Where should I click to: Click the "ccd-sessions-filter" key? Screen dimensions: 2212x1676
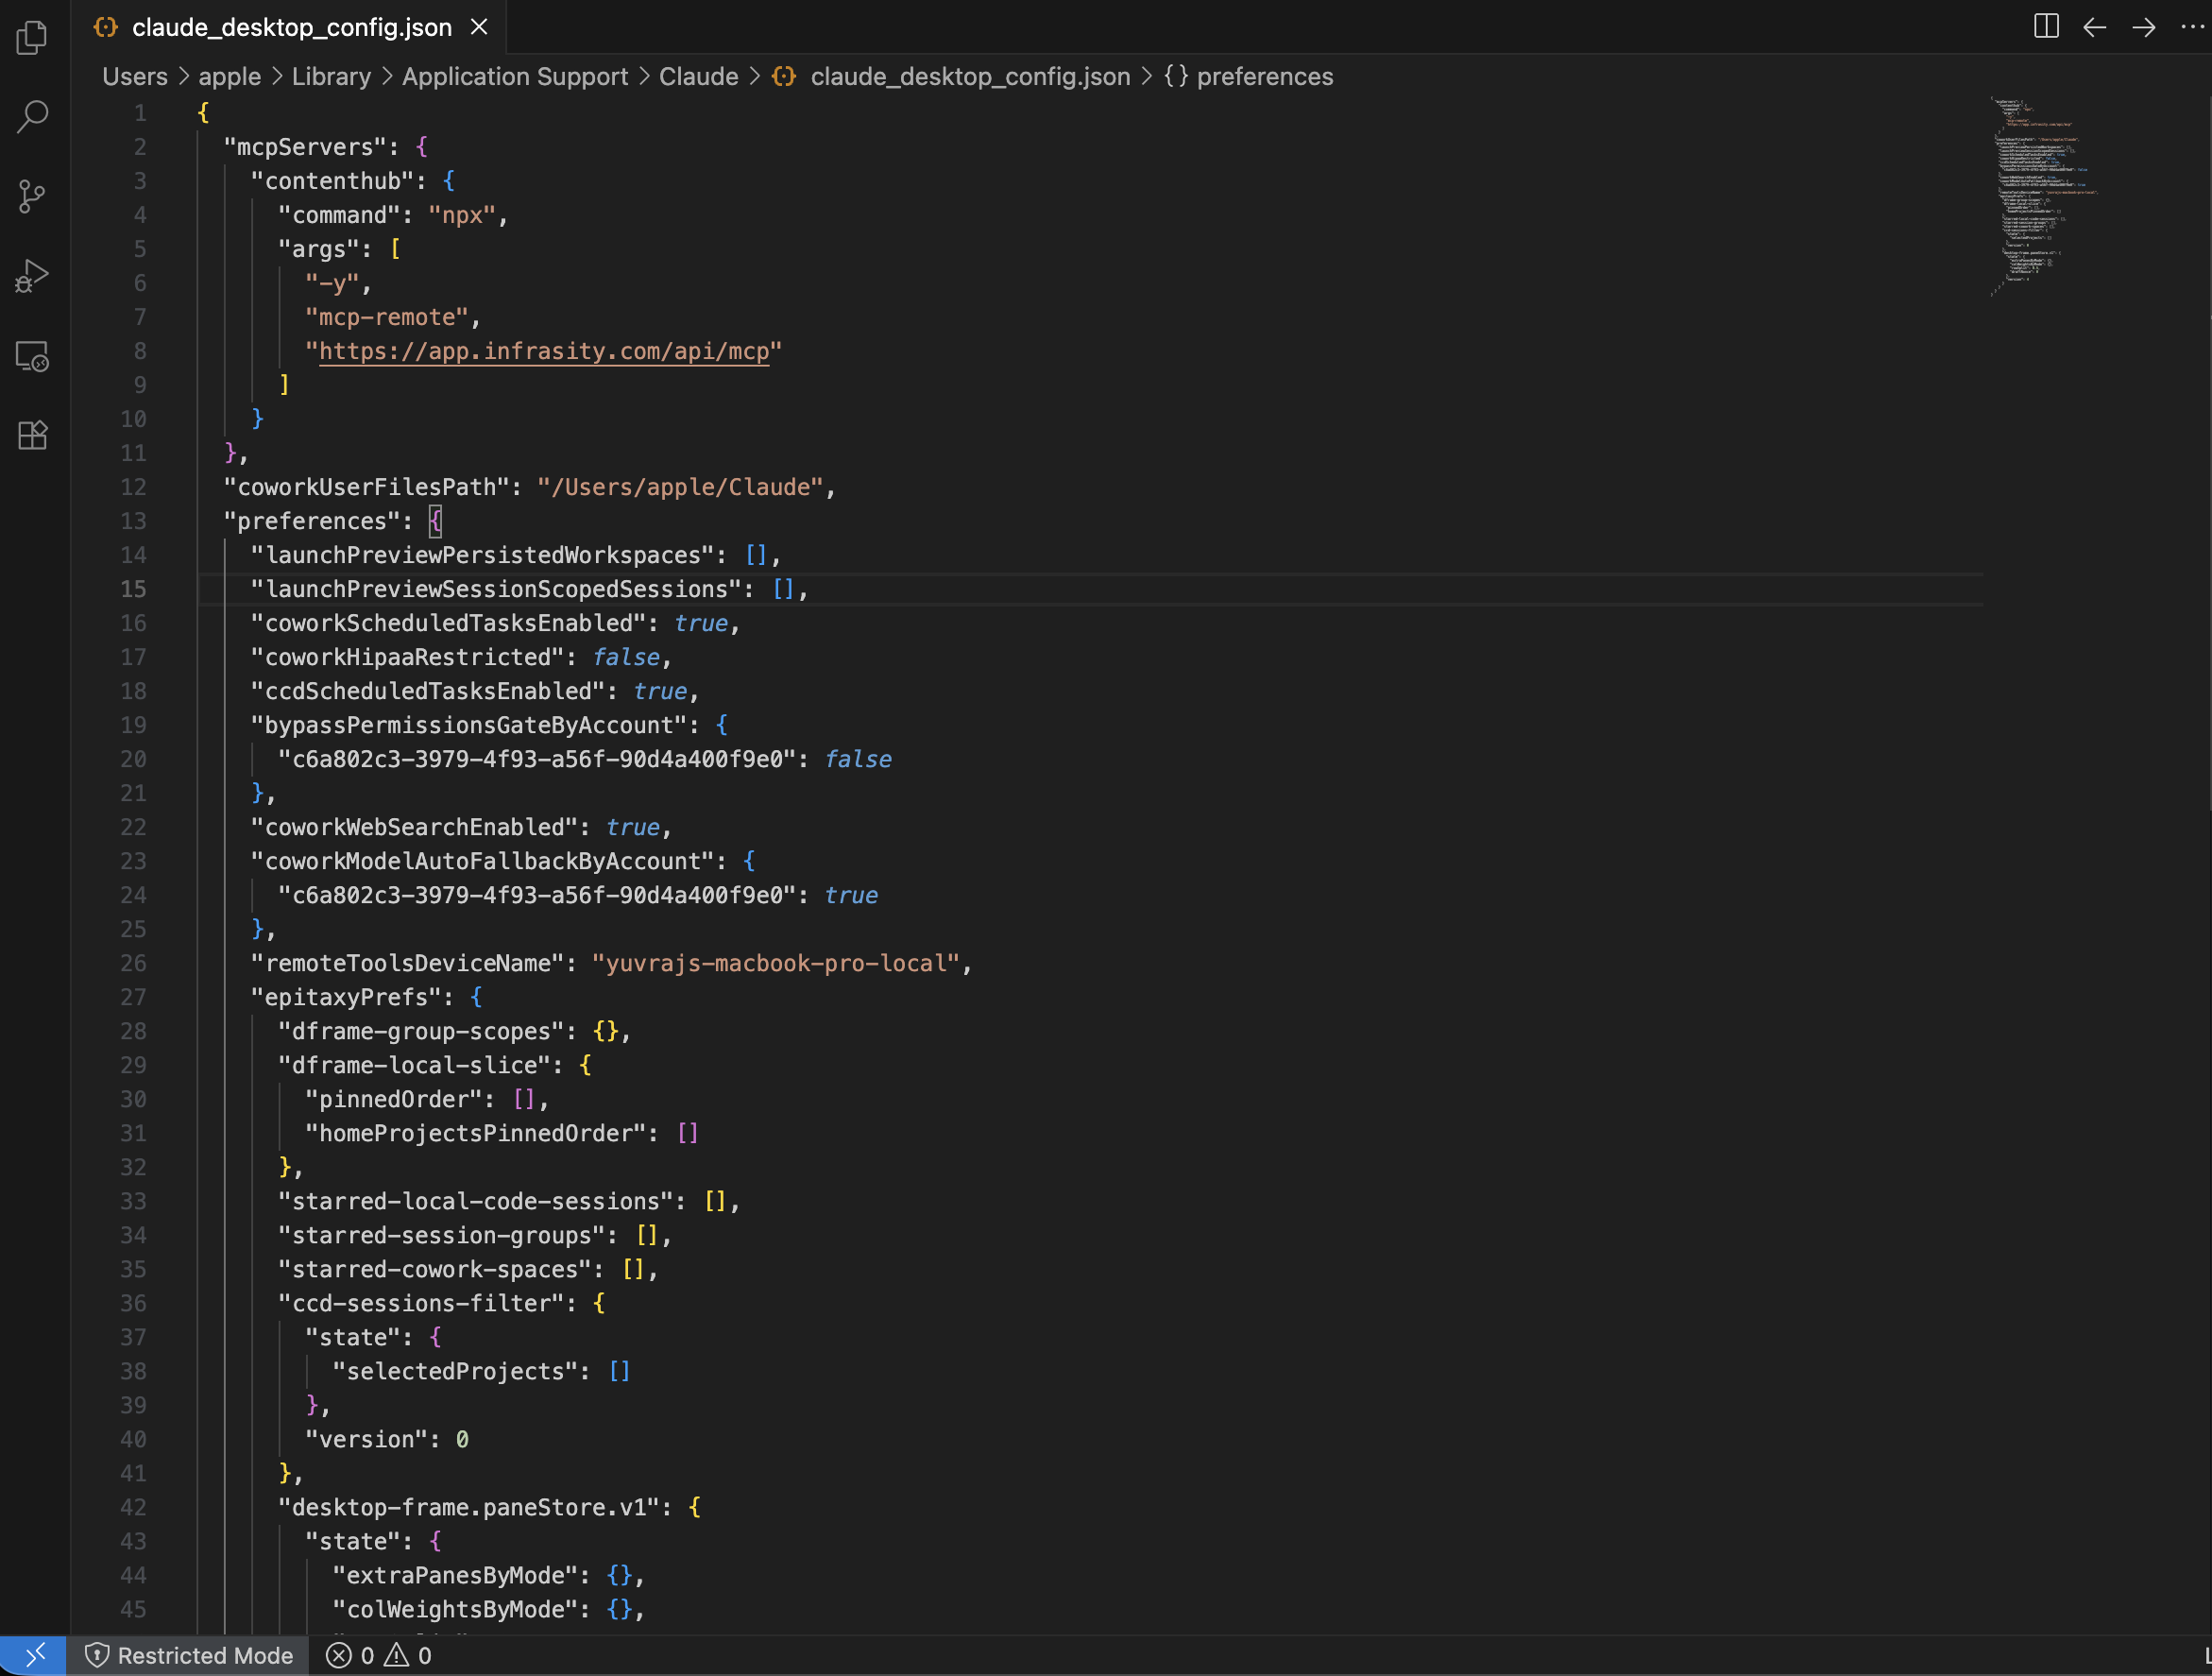point(421,1303)
